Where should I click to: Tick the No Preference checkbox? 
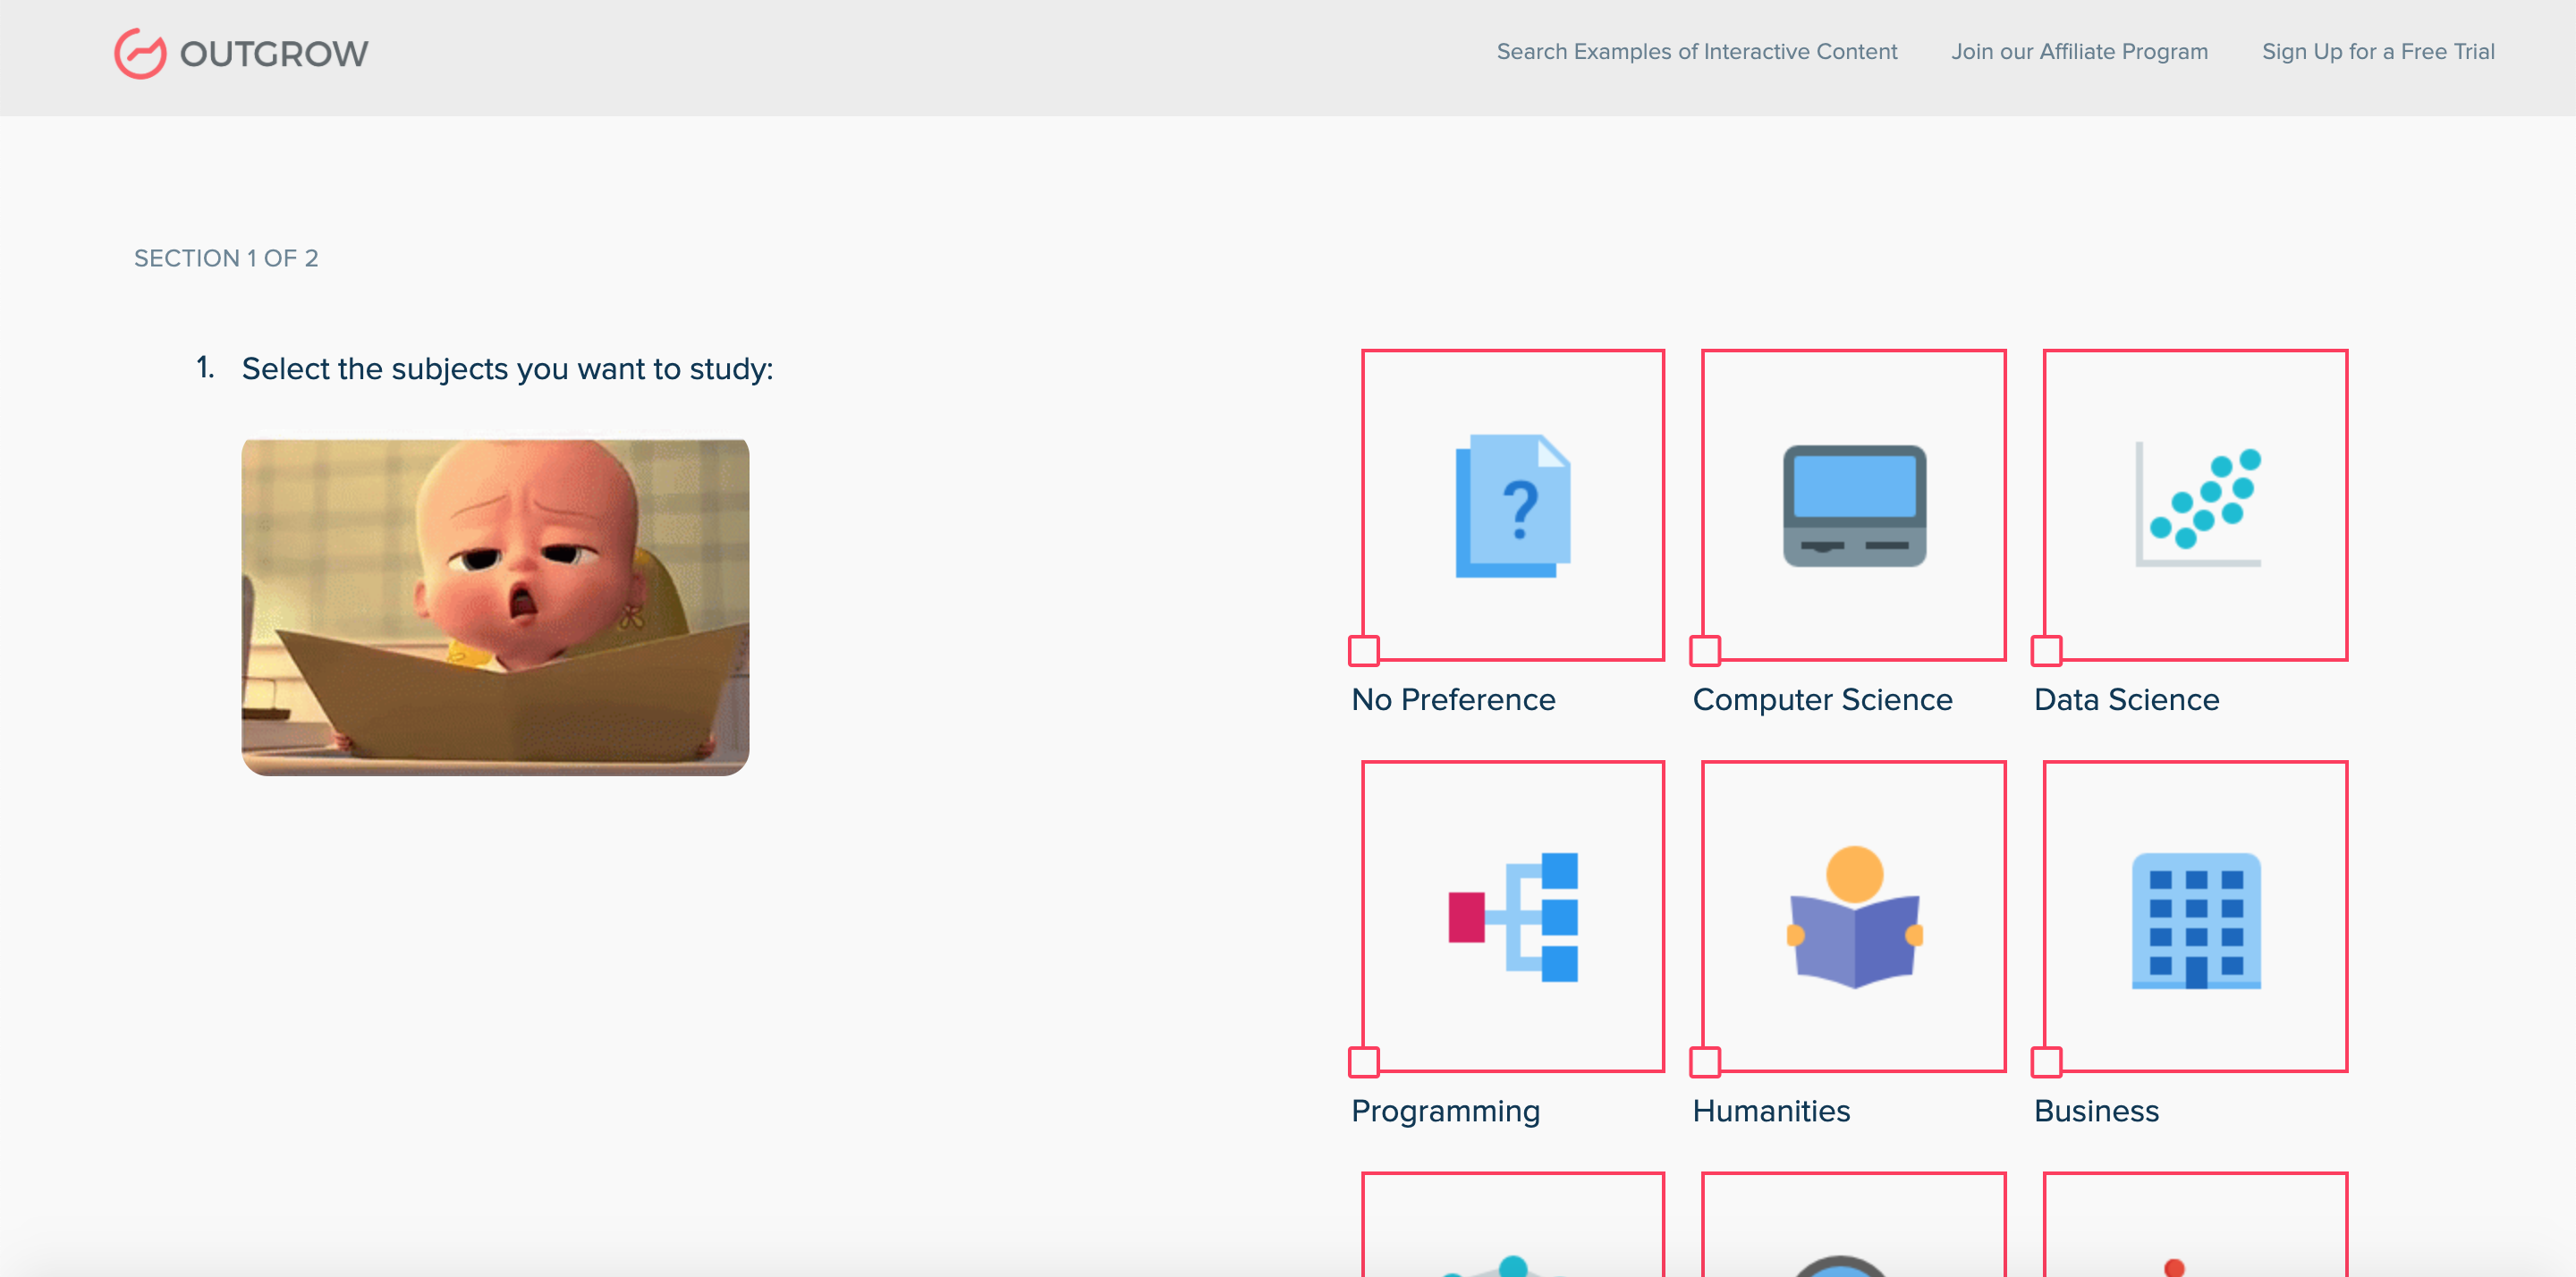click(1364, 651)
